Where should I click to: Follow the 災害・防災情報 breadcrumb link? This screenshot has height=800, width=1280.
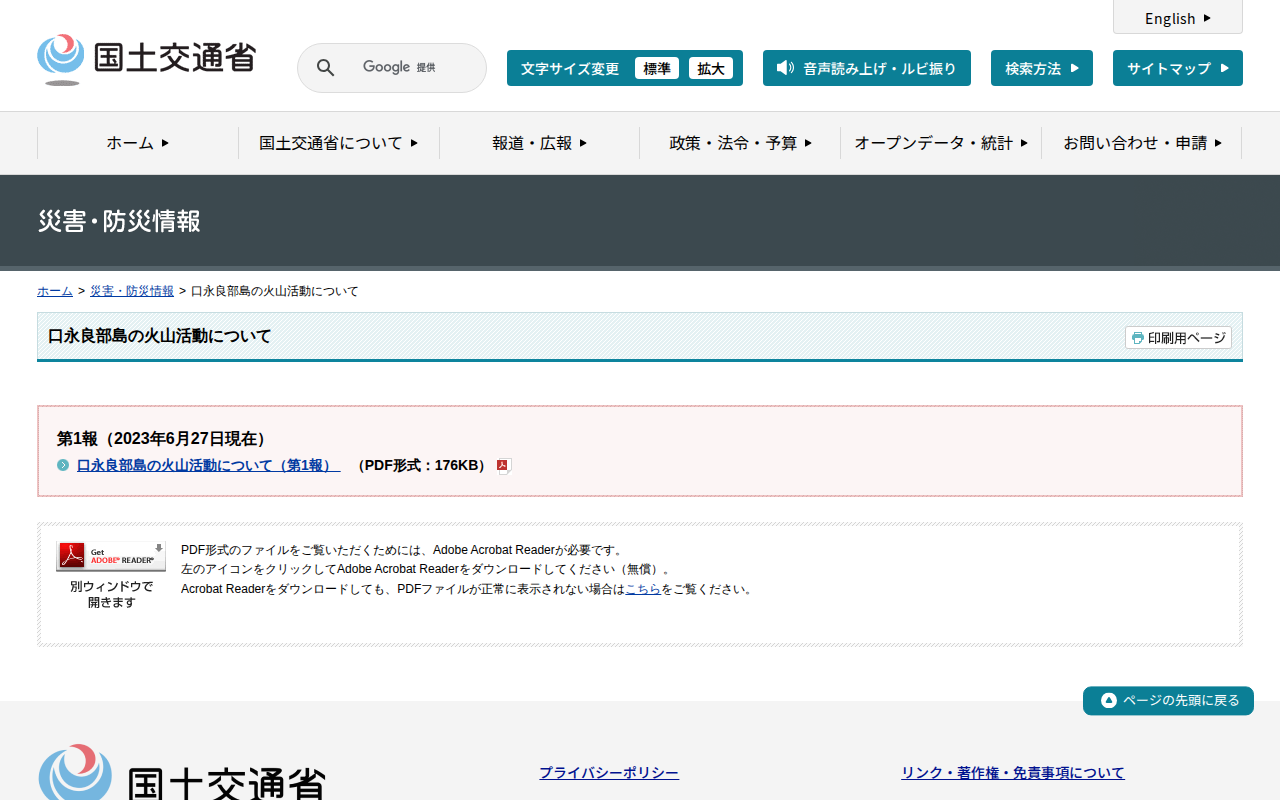pos(132,291)
